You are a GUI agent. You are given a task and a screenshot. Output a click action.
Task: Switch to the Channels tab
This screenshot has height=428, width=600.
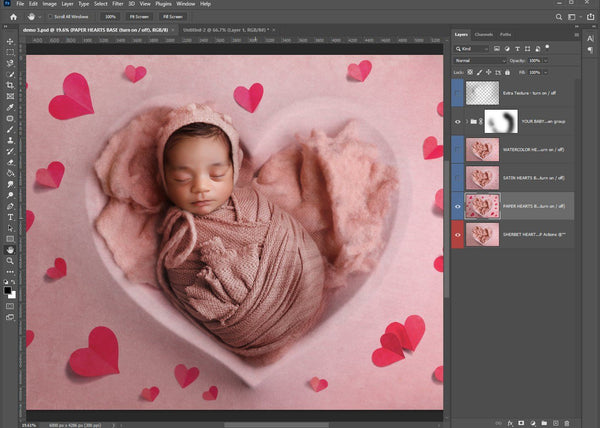click(483, 34)
